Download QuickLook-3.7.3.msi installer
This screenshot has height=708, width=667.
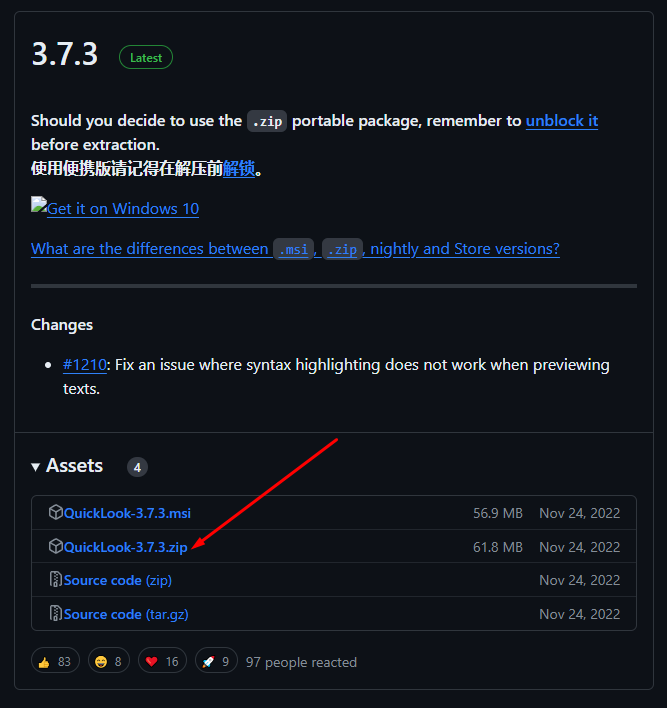click(127, 513)
